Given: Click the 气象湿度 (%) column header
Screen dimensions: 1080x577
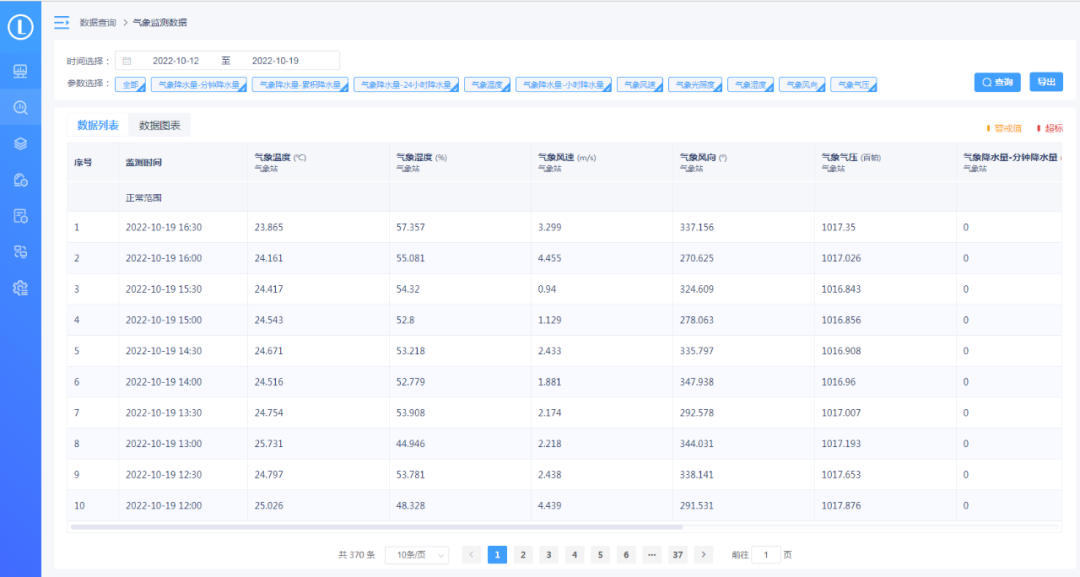Looking at the screenshot, I should pyautogui.click(x=460, y=162).
